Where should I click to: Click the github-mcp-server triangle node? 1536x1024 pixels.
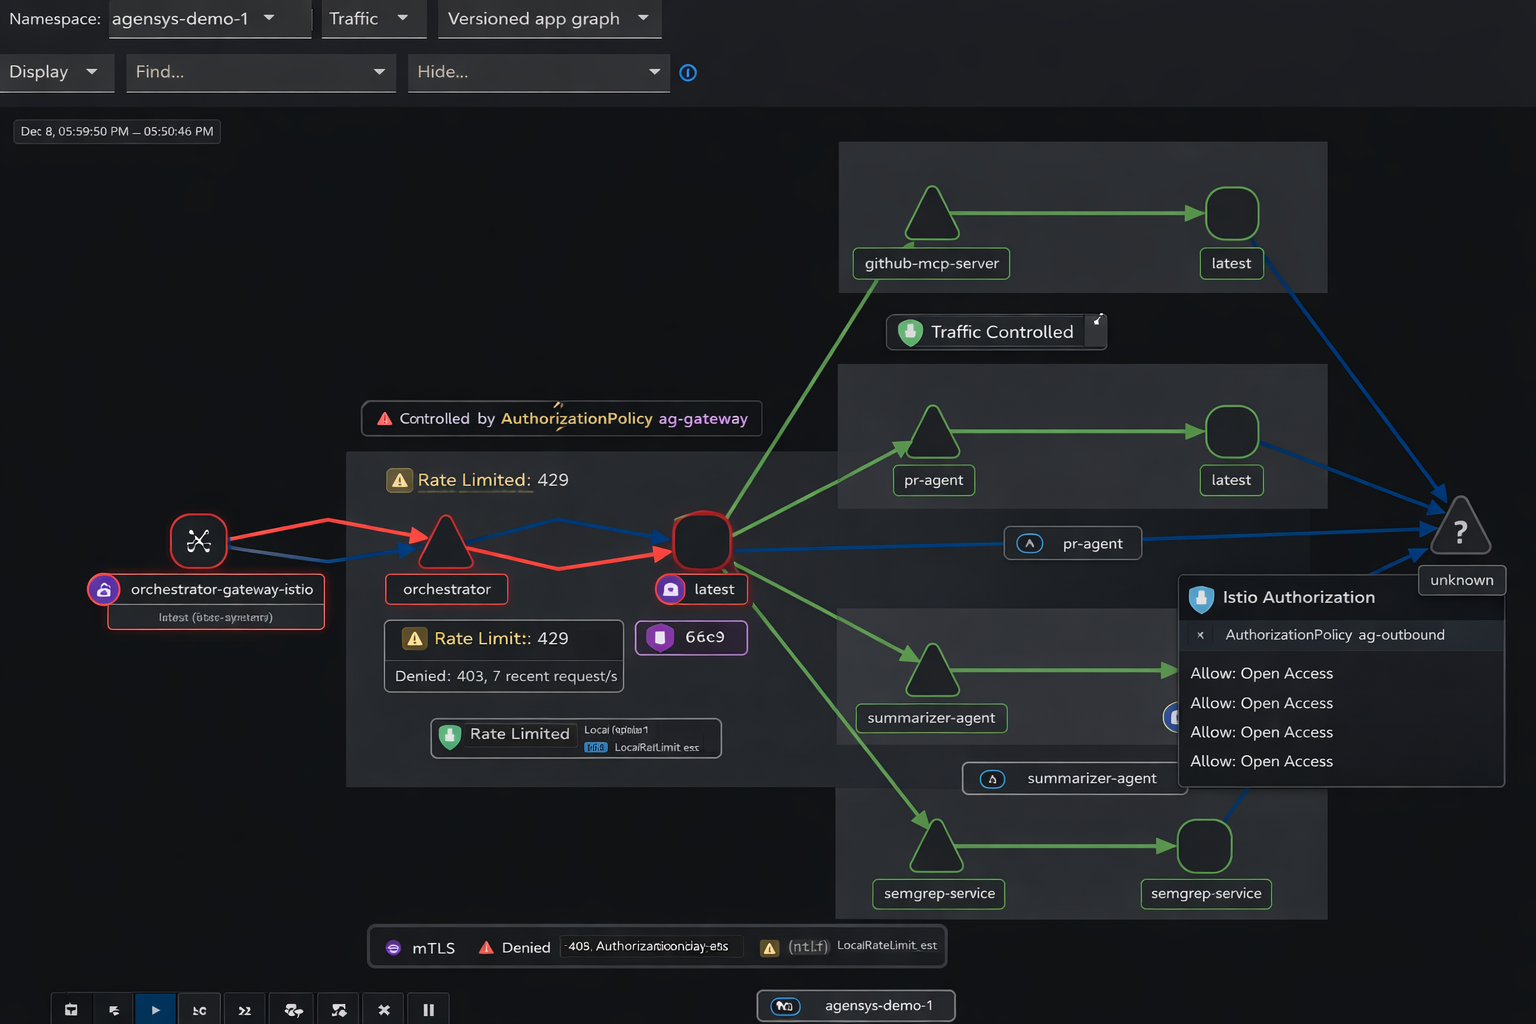point(932,217)
